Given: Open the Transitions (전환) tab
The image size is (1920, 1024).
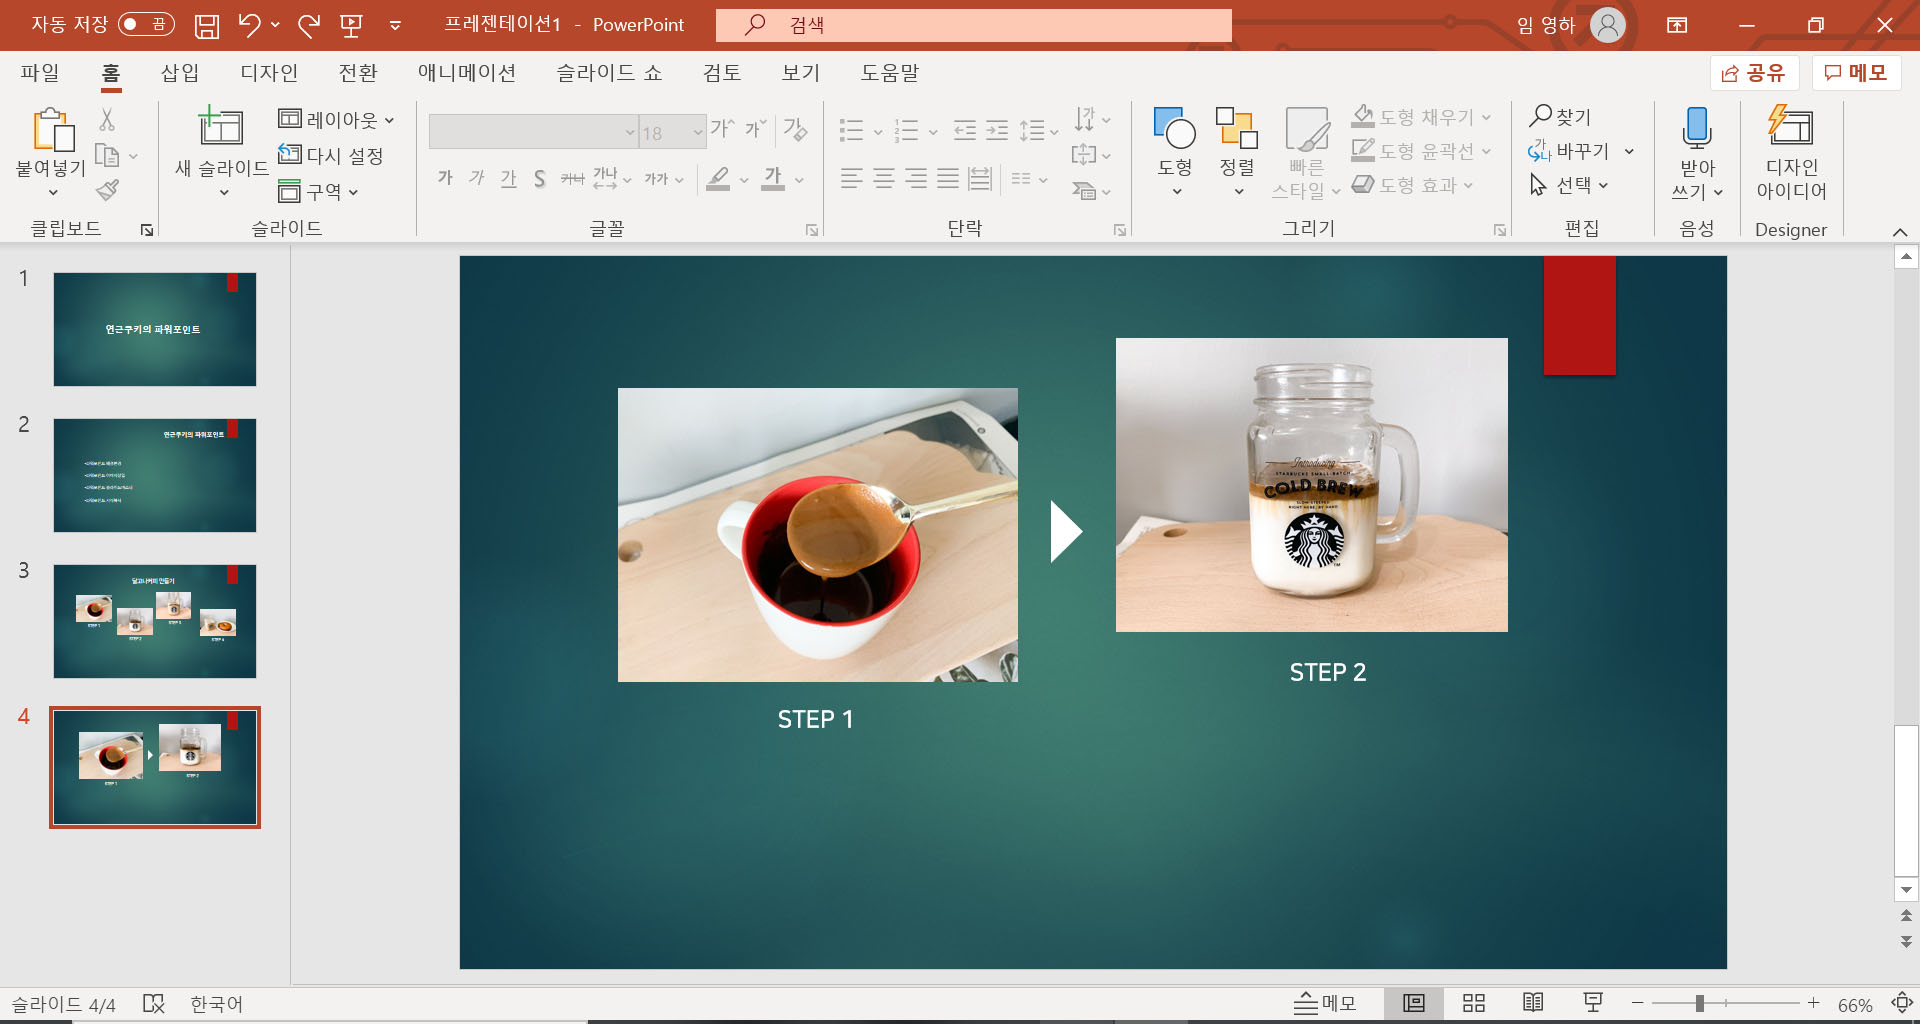Looking at the screenshot, I should tap(357, 72).
